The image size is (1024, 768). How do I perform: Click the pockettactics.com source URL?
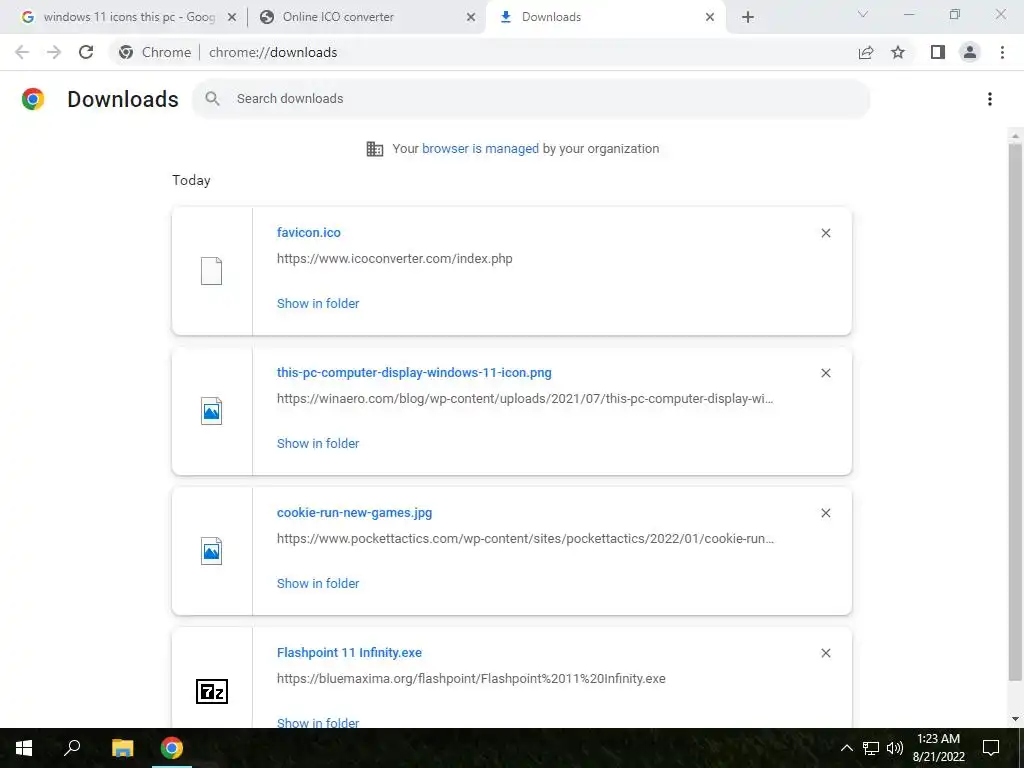(525, 539)
